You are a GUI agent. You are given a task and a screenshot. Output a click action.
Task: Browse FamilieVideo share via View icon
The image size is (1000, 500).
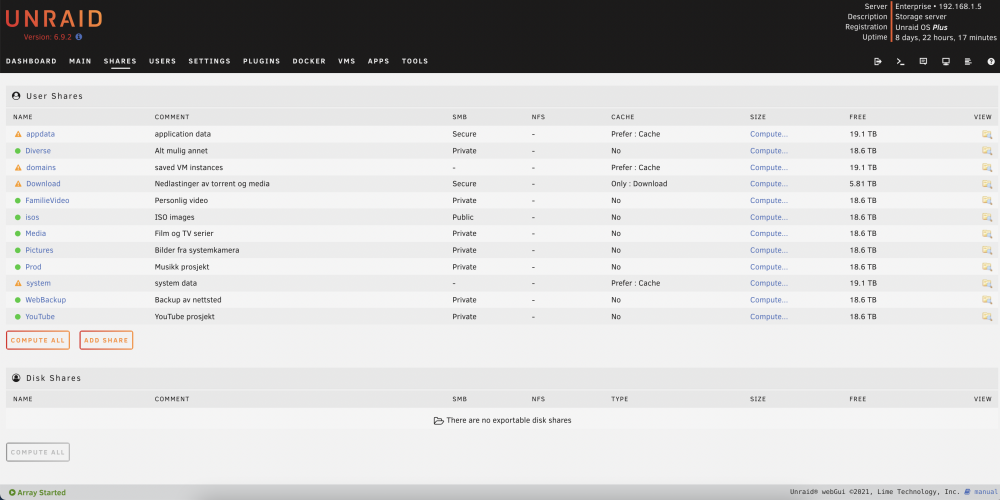coord(987,200)
